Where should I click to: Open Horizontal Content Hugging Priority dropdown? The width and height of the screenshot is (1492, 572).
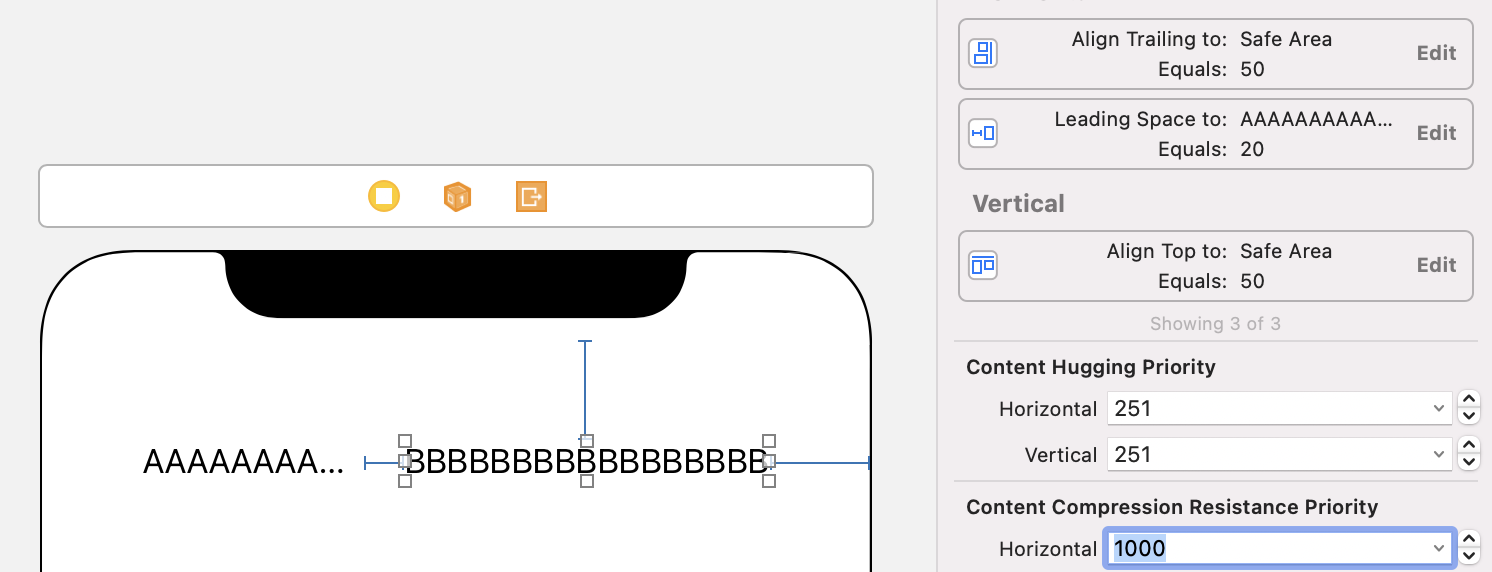[x=1439, y=408]
